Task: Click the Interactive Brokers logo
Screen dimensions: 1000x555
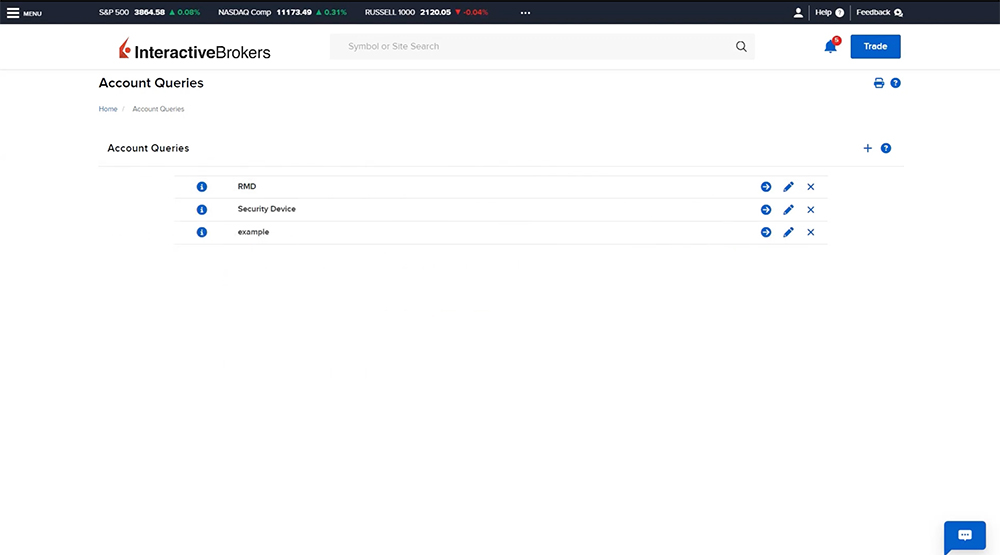Action: [x=194, y=49]
